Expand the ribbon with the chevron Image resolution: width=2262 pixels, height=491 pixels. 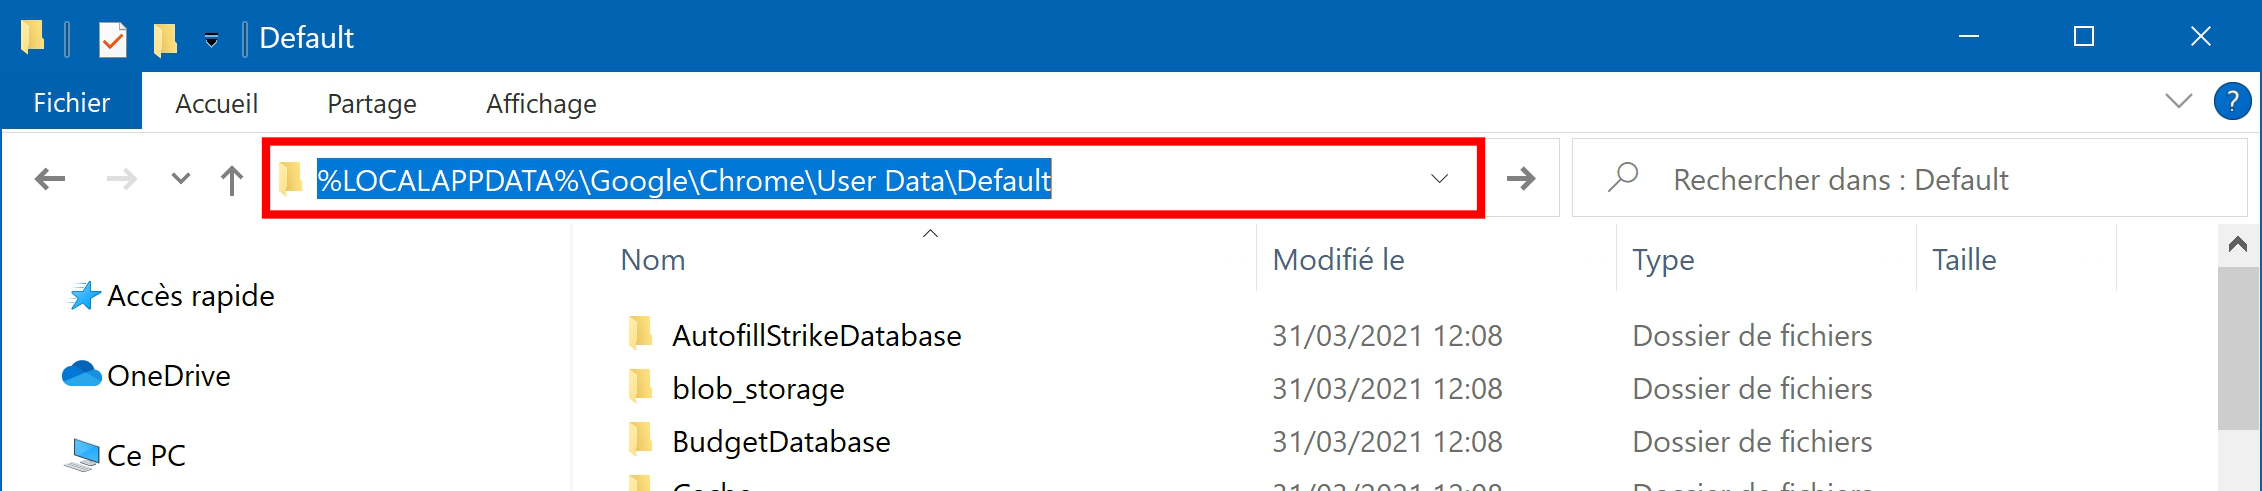pyautogui.click(x=2178, y=101)
